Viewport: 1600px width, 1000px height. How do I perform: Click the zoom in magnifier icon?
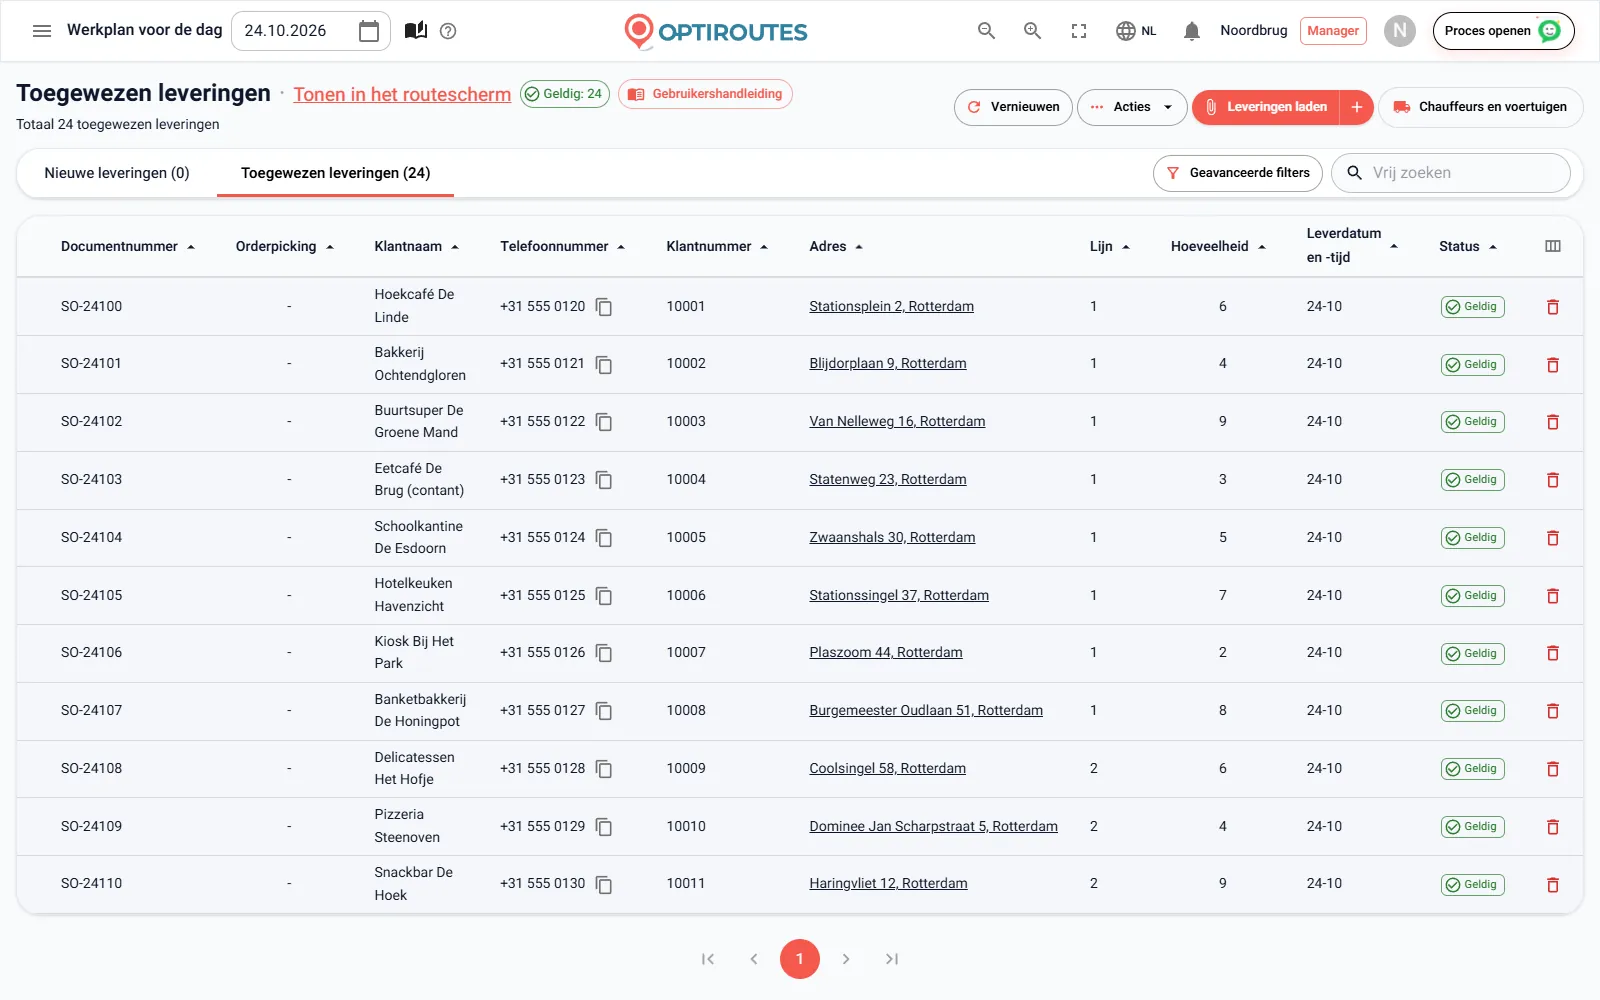[1032, 31]
